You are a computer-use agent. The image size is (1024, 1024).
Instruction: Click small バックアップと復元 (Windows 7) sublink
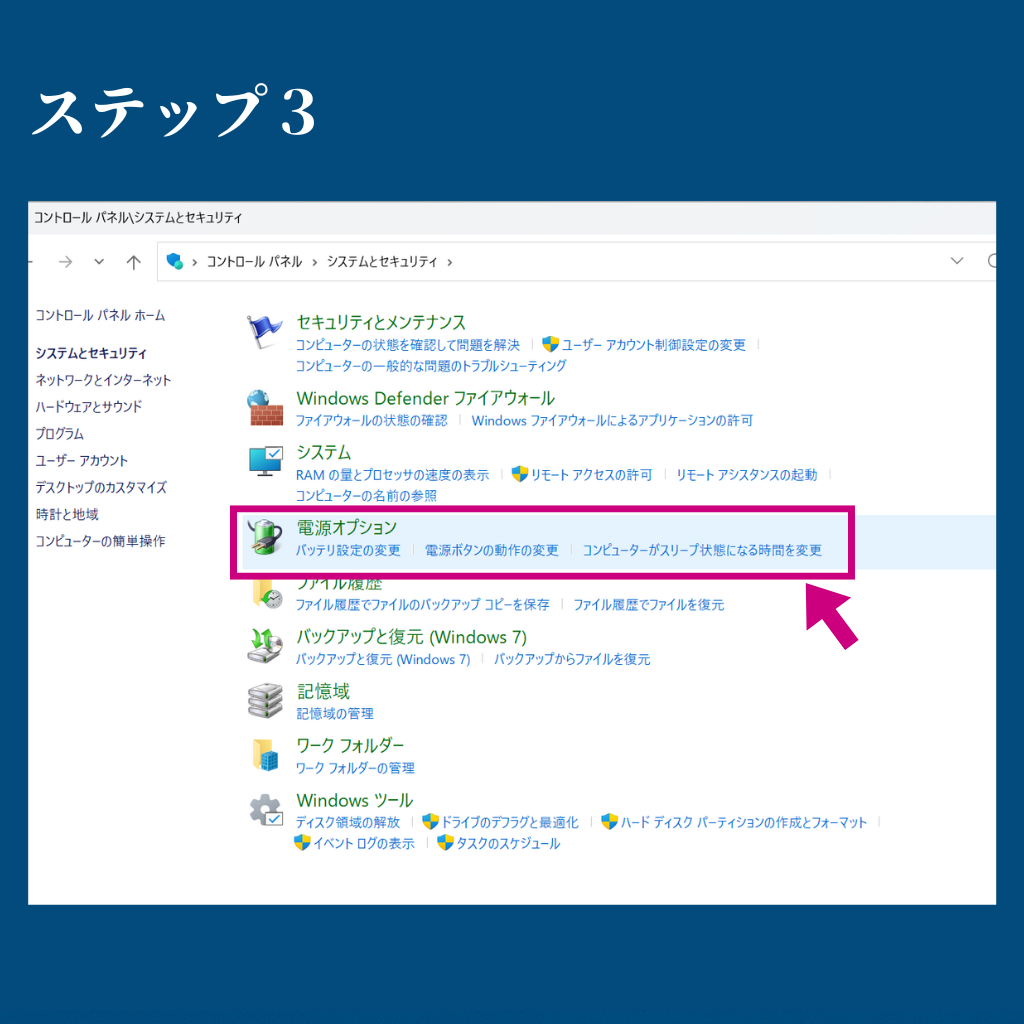click(383, 659)
